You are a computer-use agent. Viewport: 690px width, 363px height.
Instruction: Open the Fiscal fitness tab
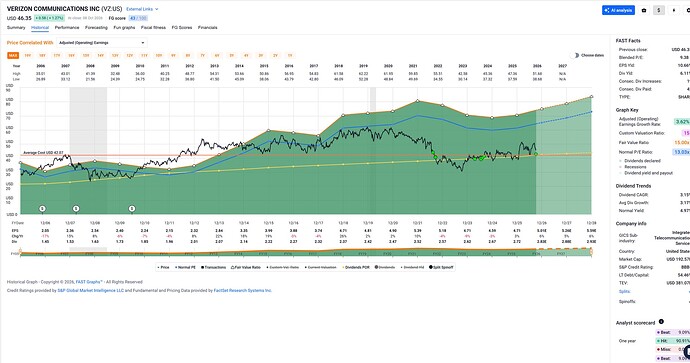click(153, 27)
